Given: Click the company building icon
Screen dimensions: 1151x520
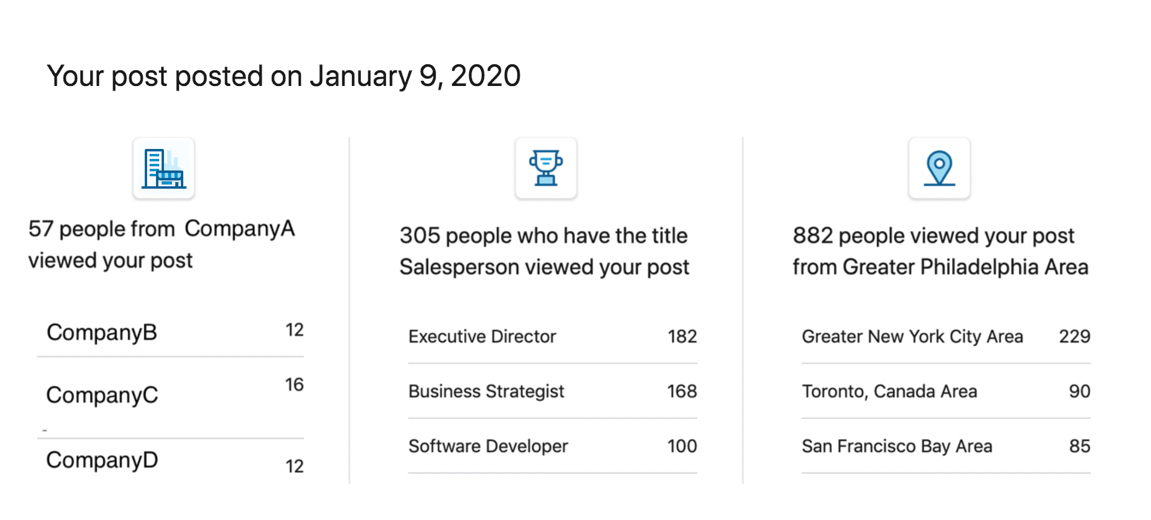Looking at the screenshot, I should pyautogui.click(x=164, y=168).
